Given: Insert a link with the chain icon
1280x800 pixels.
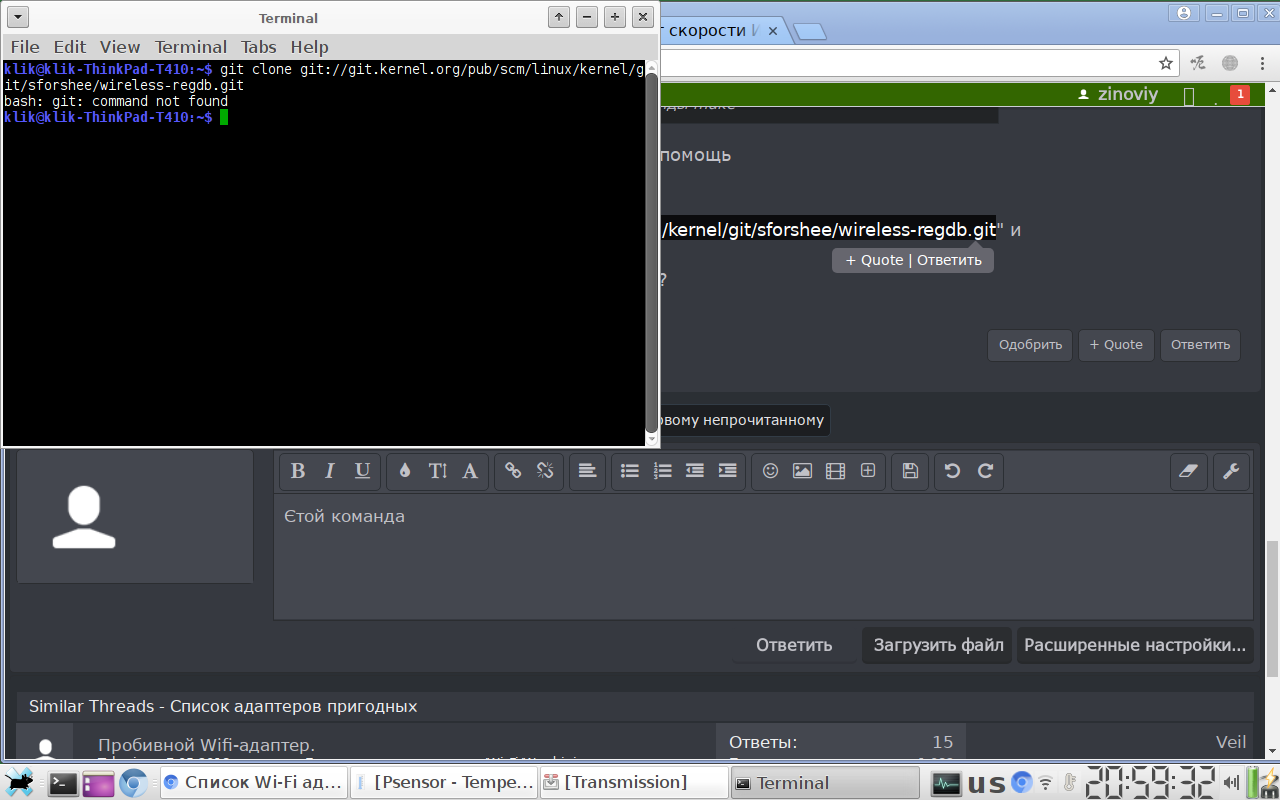Looking at the screenshot, I should (513, 471).
